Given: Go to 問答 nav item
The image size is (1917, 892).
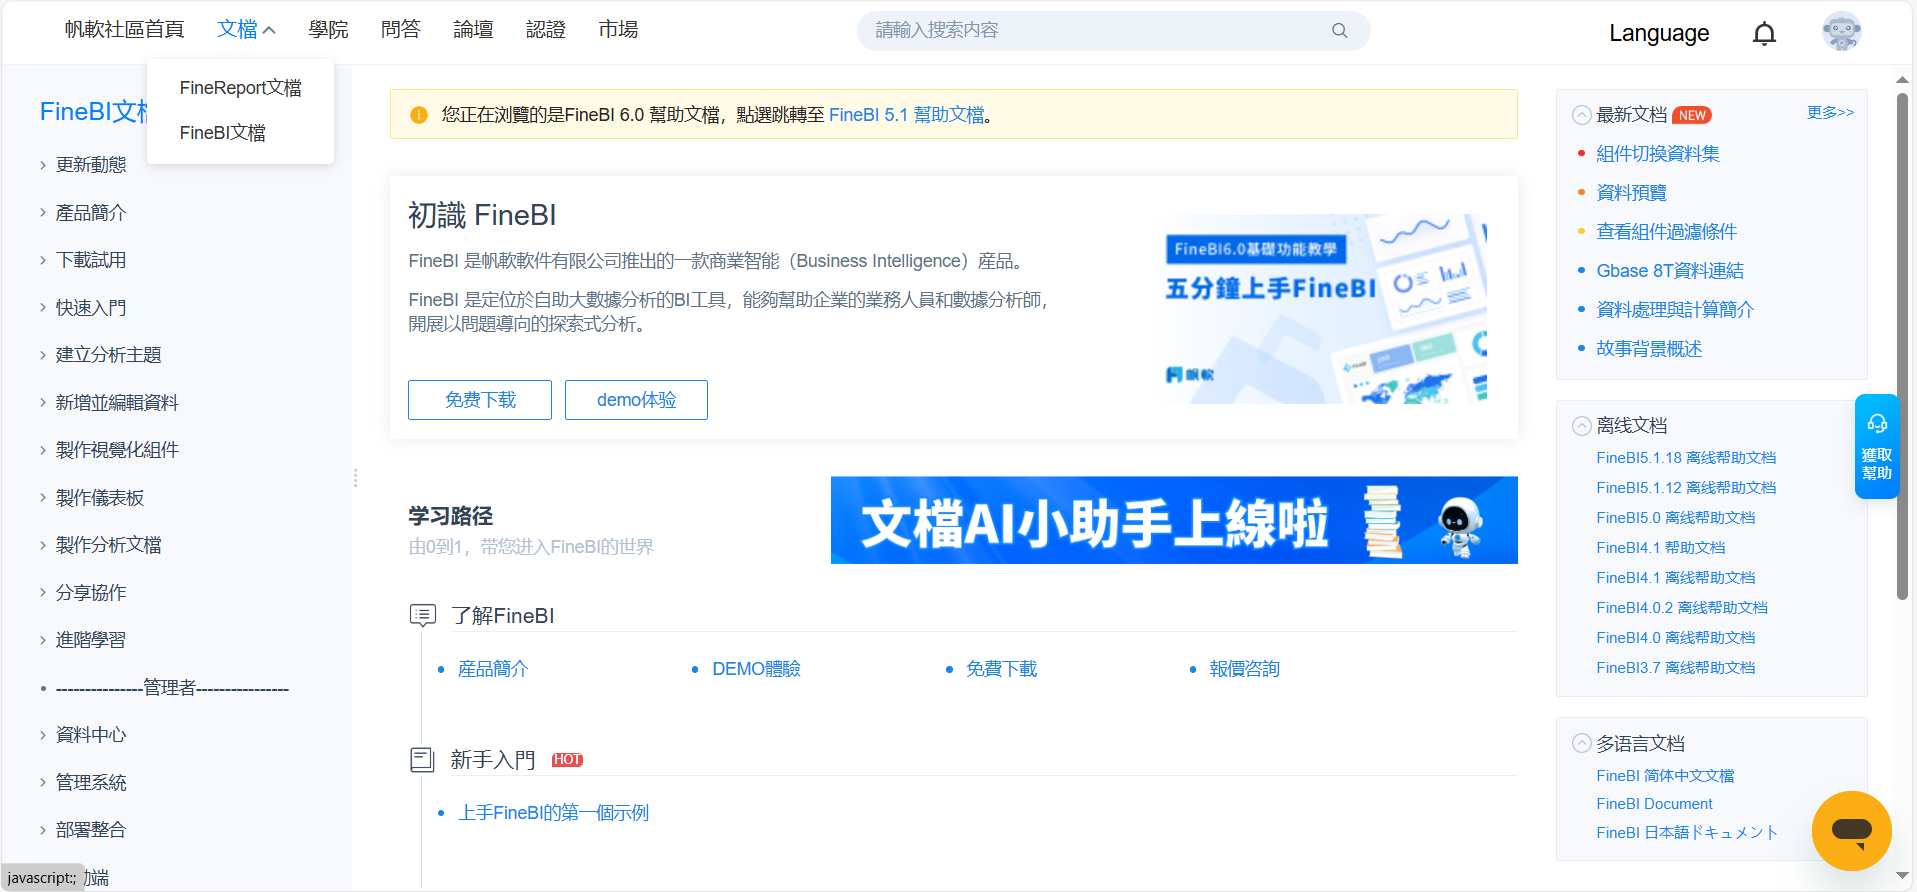Looking at the screenshot, I should click(x=401, y=30).
